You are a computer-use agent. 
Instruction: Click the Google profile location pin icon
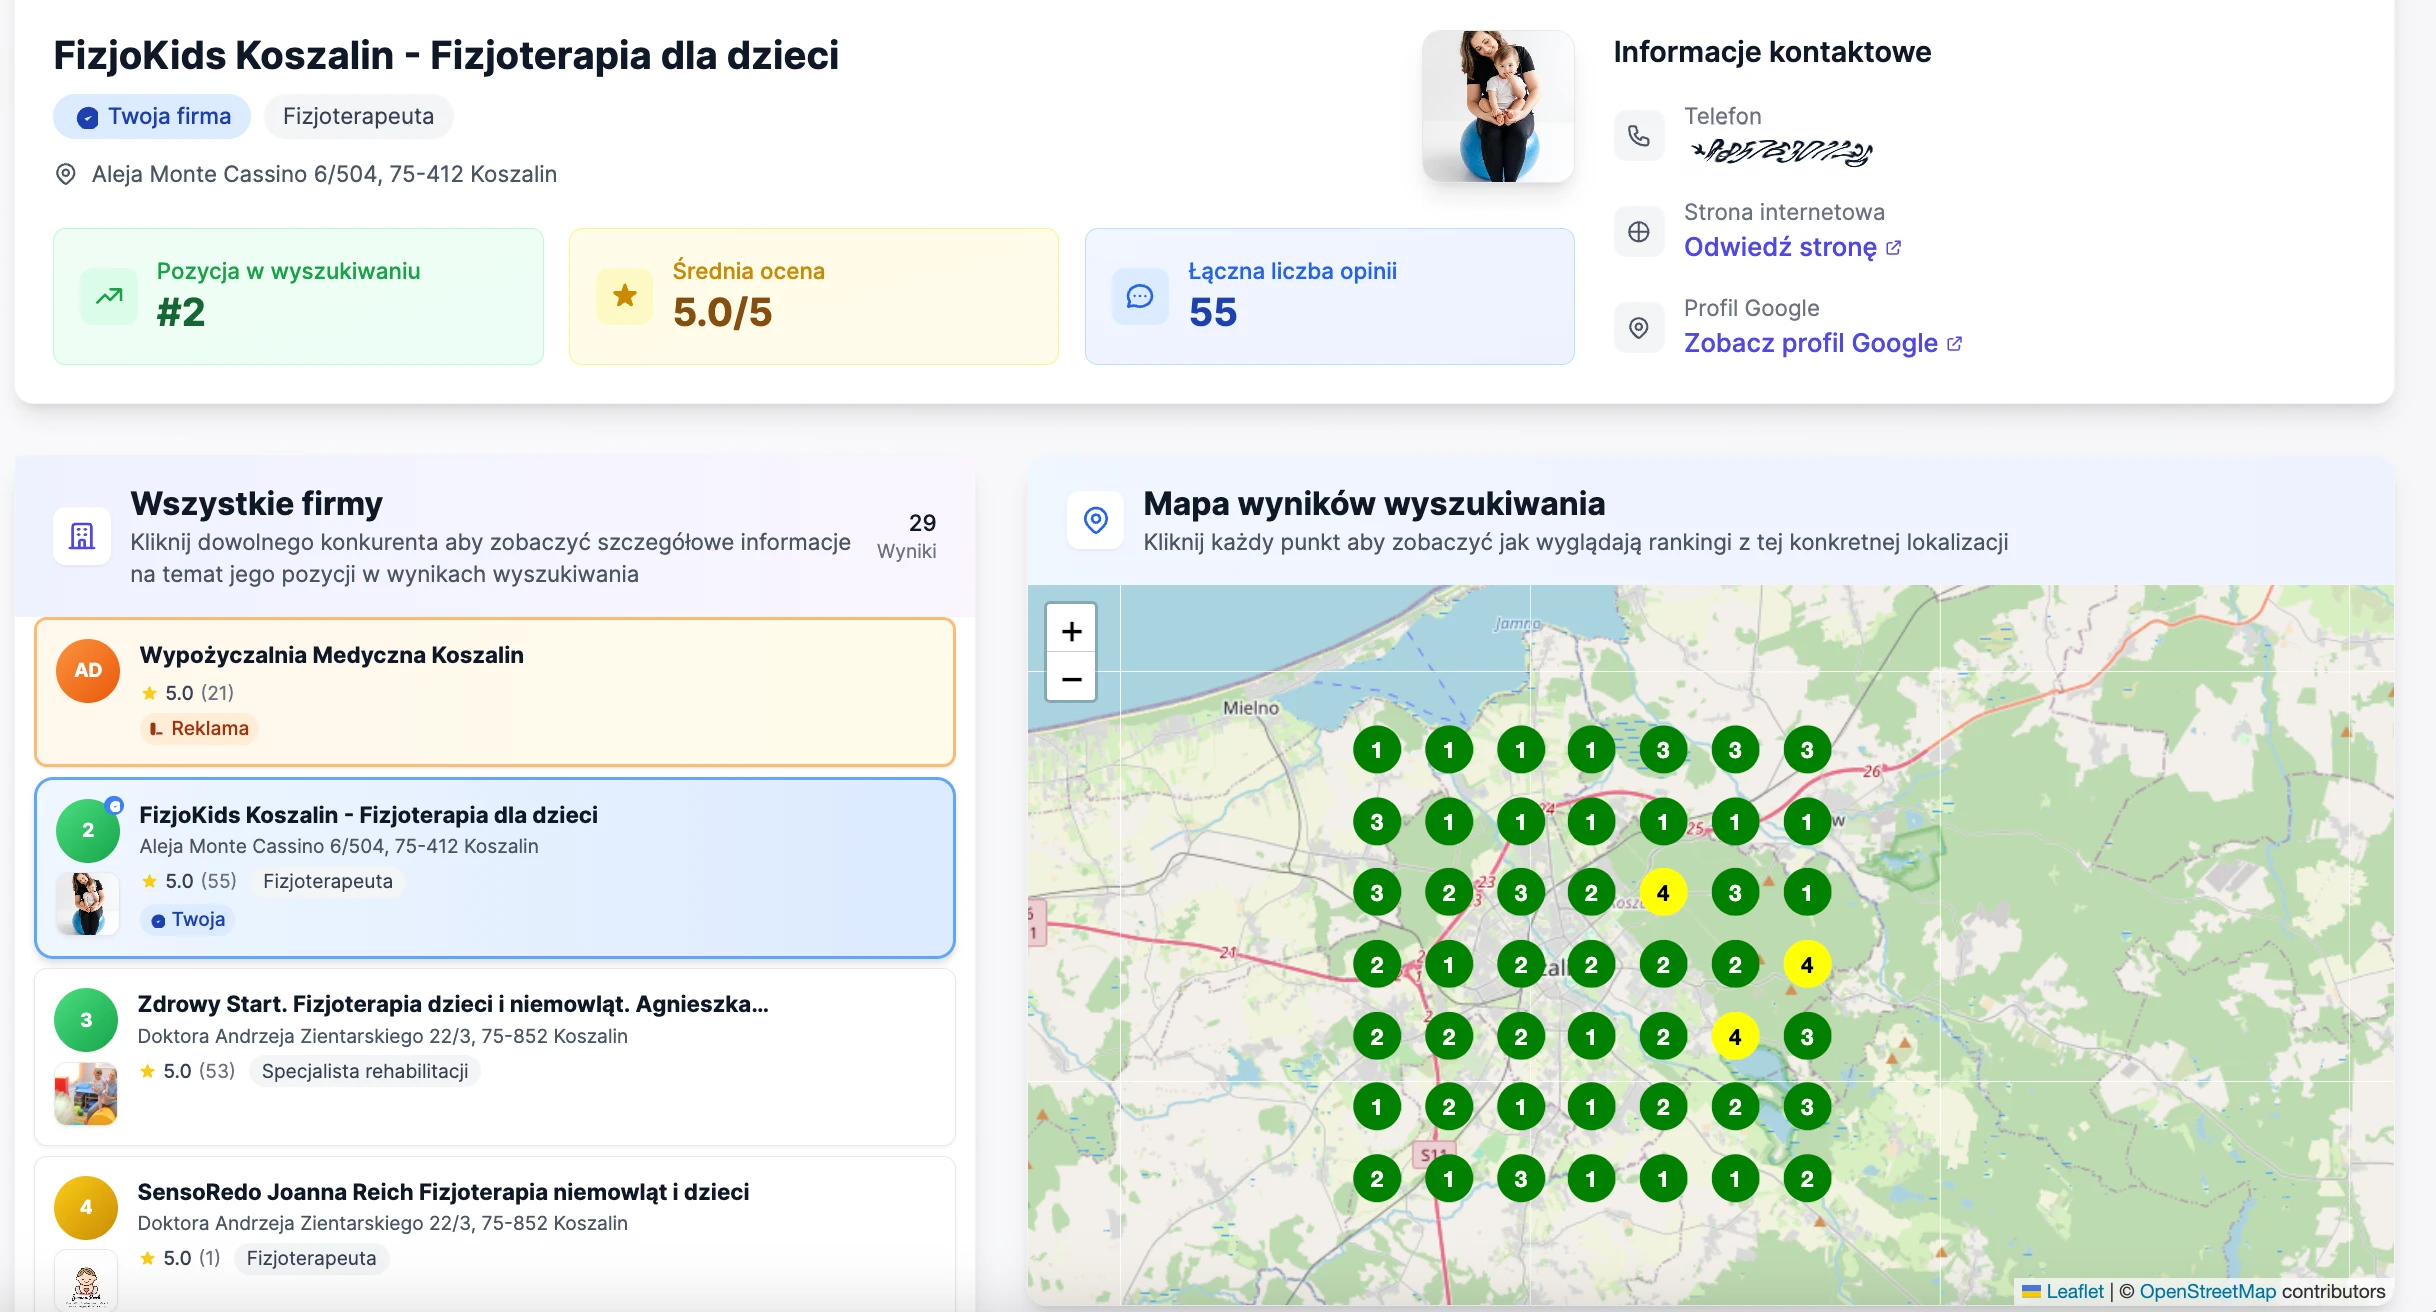click(x=1640, y=327)
